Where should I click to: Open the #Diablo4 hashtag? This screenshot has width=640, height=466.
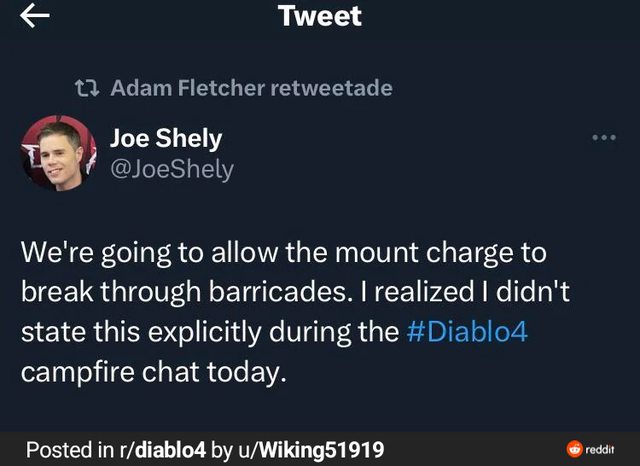tap(467, 331)
